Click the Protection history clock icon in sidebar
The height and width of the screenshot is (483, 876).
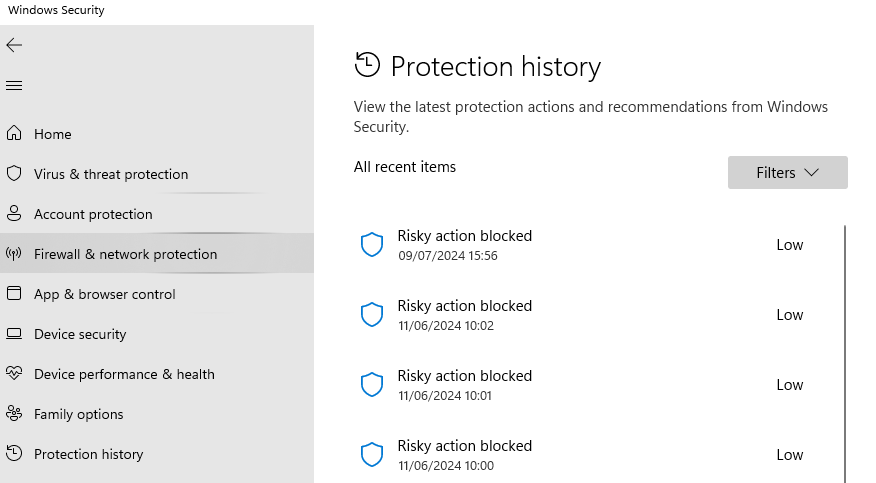14,454
